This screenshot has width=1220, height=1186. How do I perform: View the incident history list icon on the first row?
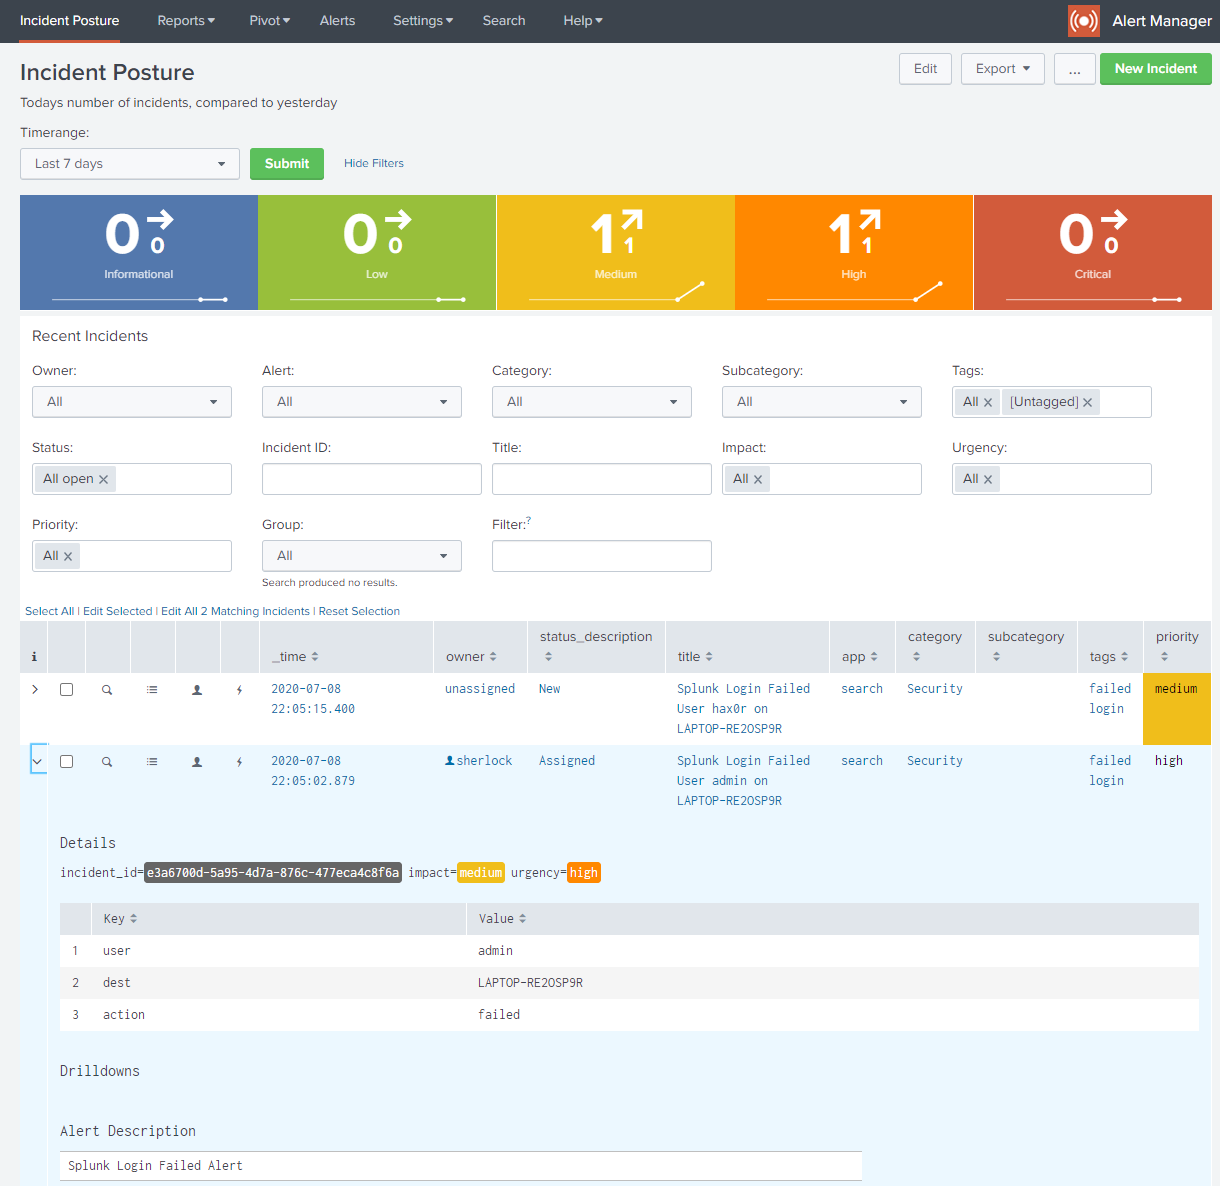(x=152, y=689)
